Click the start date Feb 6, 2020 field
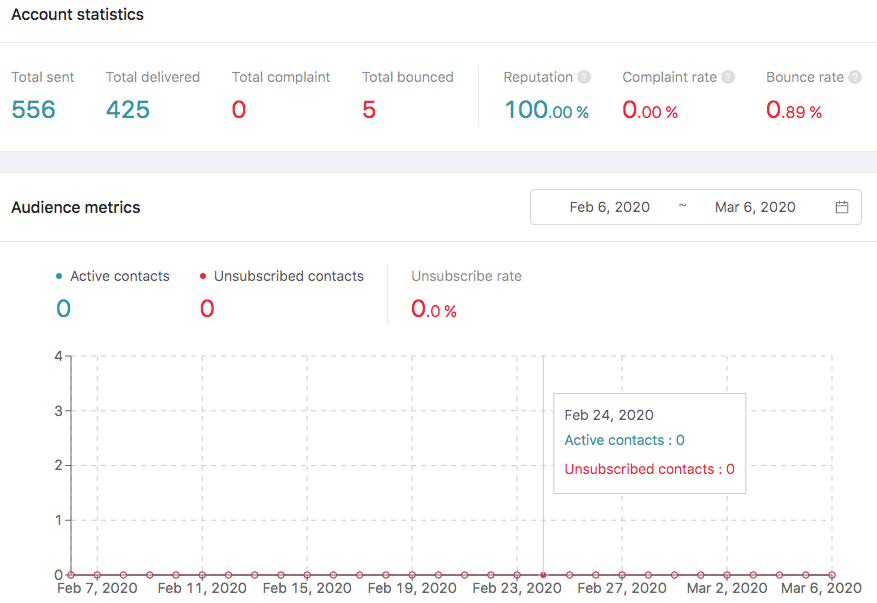 click(609, 207)
